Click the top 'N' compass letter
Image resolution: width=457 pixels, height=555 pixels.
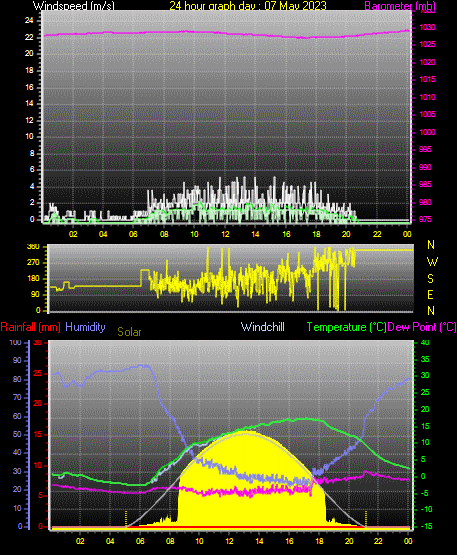point(431,245)
